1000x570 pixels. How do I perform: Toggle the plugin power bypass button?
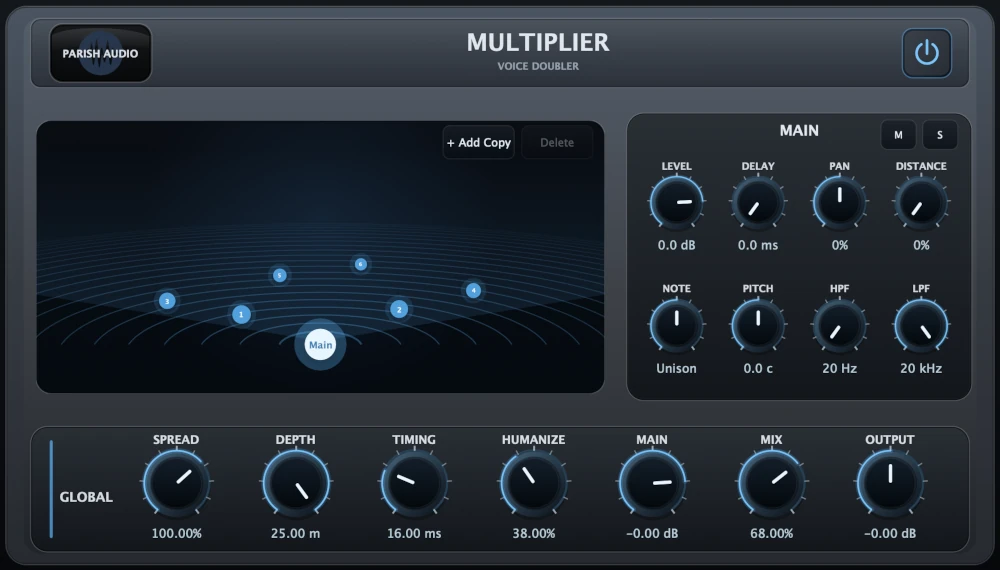click(927, 53)
